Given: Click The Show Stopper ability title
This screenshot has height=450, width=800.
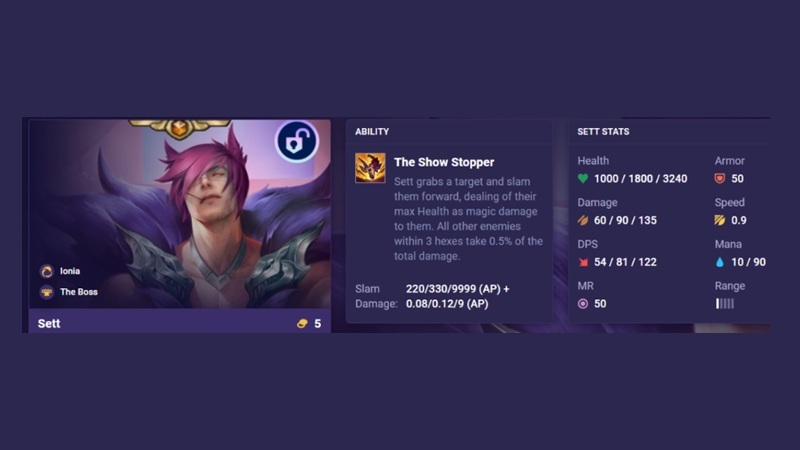Looking at the screenshot, I should 444,162.
